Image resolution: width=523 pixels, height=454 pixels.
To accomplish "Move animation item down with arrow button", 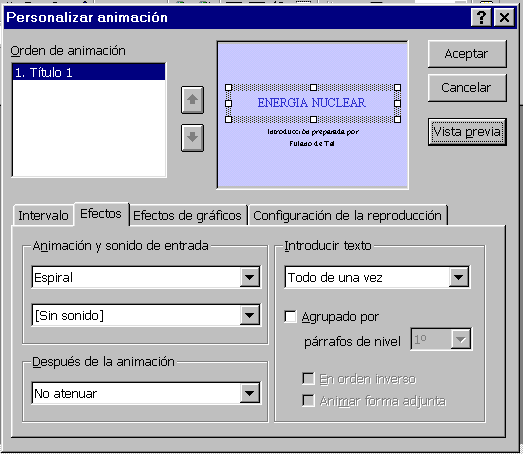I will pos(192,137).
